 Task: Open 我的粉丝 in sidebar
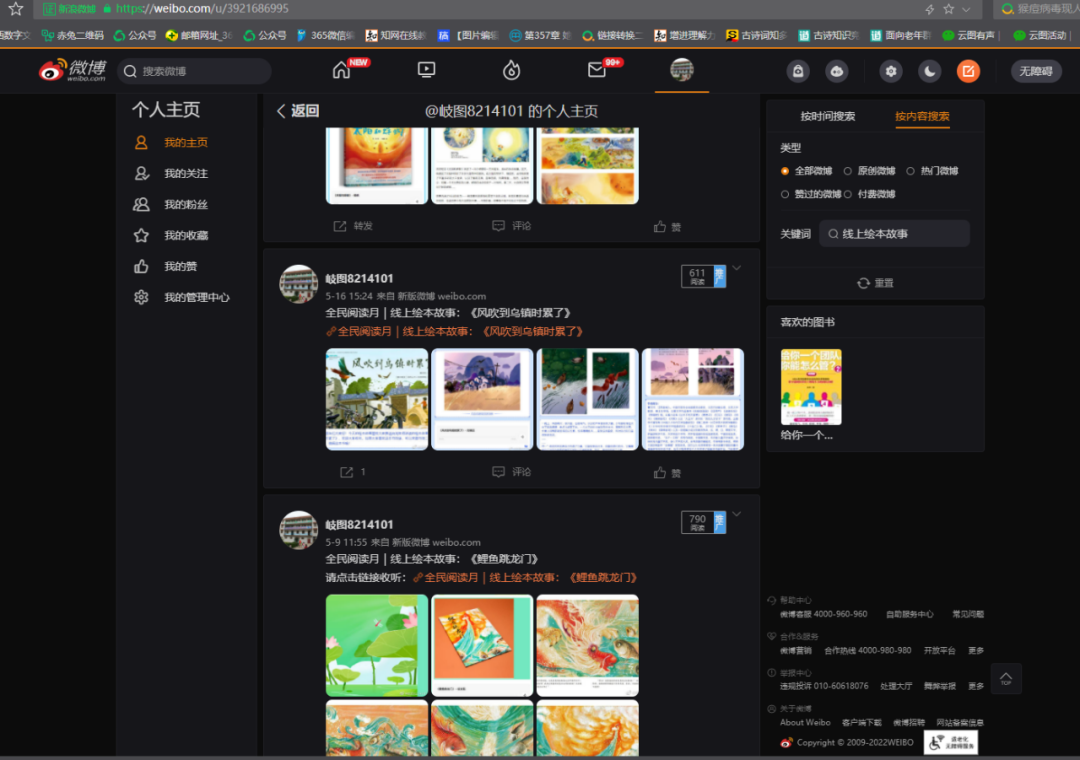pos(185,205)
